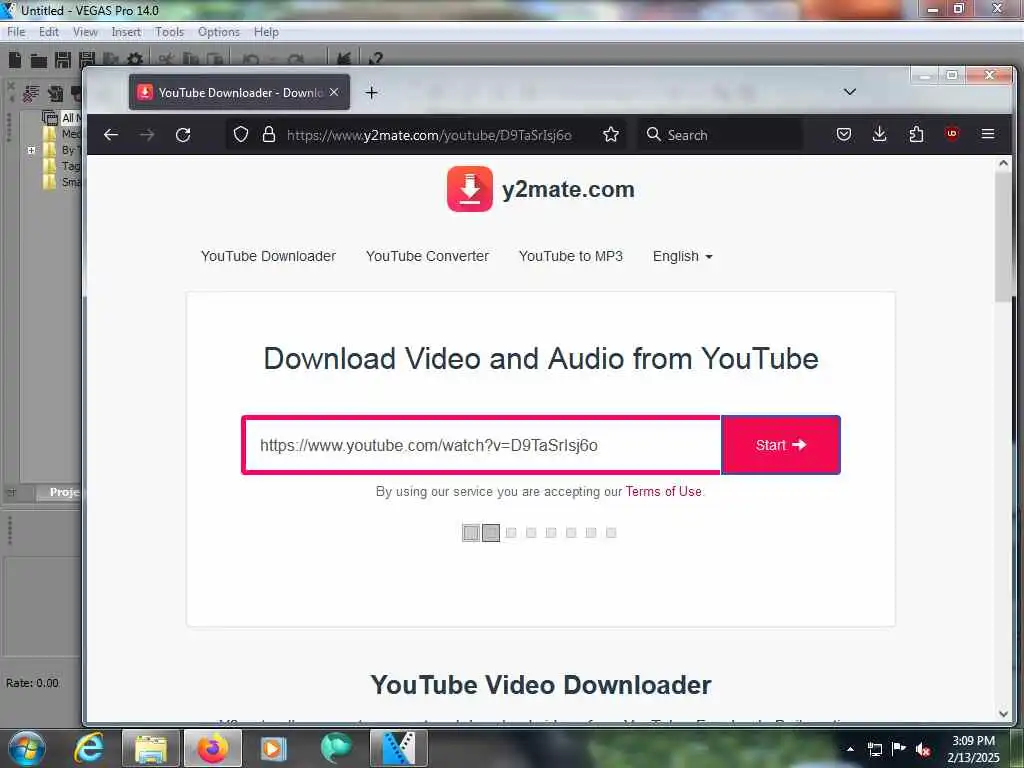Click the Firefox Search box
The image size is (1024, 768).
pos(721,135)
